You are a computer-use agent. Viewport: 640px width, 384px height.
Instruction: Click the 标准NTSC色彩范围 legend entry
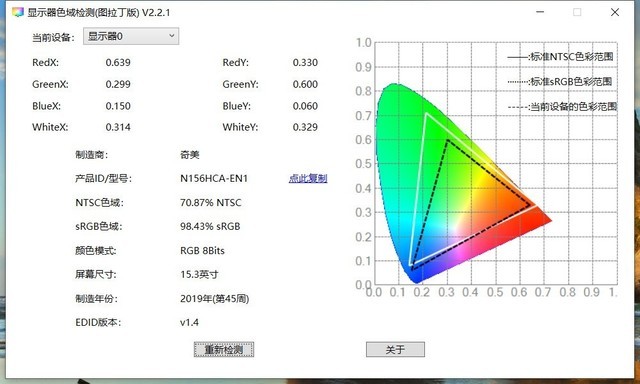560,57
